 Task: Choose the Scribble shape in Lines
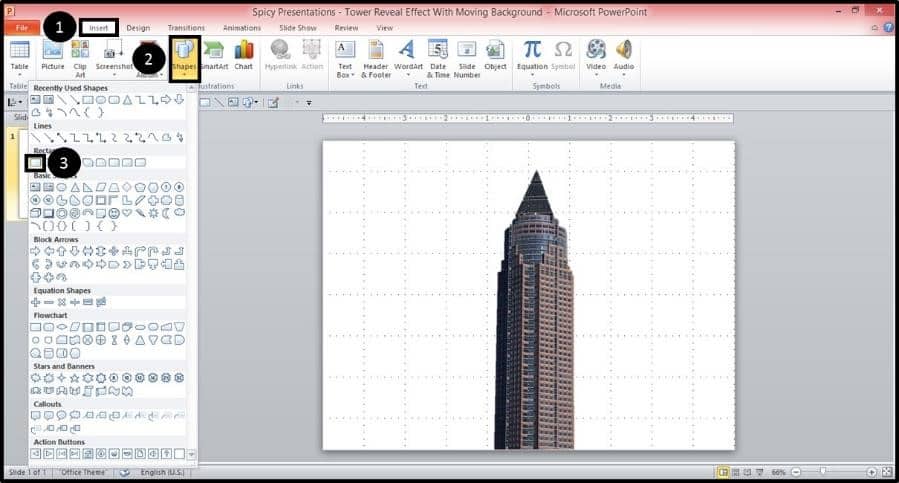click(180, 138)
